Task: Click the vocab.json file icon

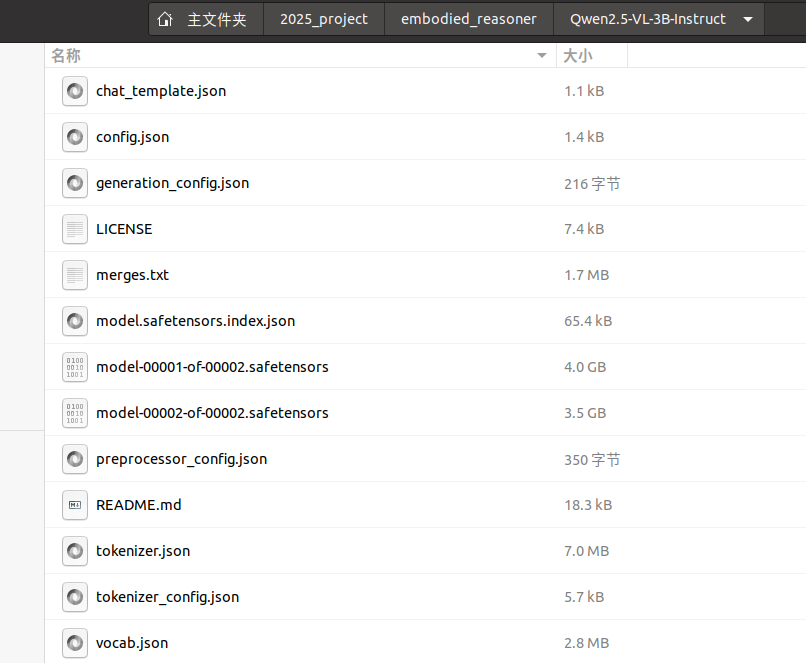Action: click(x=75, y=643)
